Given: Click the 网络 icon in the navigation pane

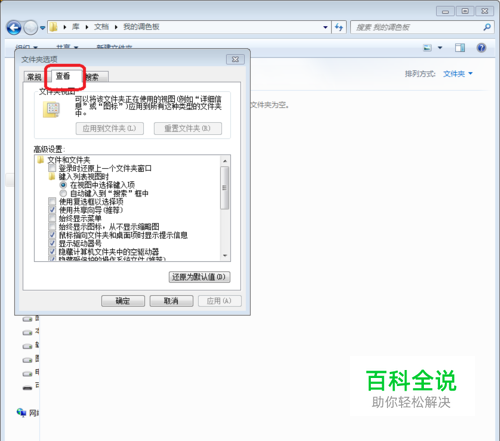Looking at the screenshot, I should click(x=22, y=413).
